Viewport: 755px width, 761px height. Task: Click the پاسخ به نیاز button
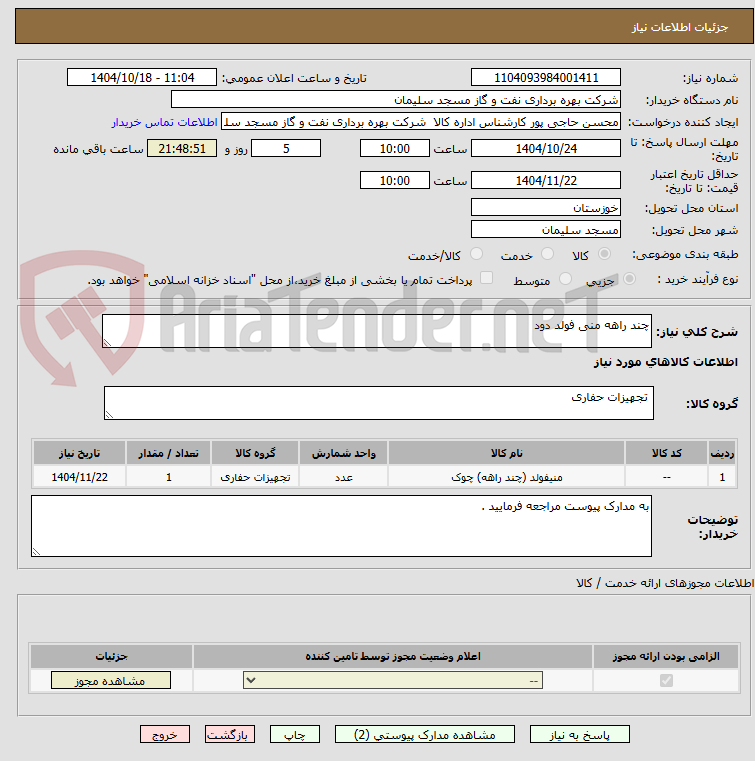[x=579, y=734]
